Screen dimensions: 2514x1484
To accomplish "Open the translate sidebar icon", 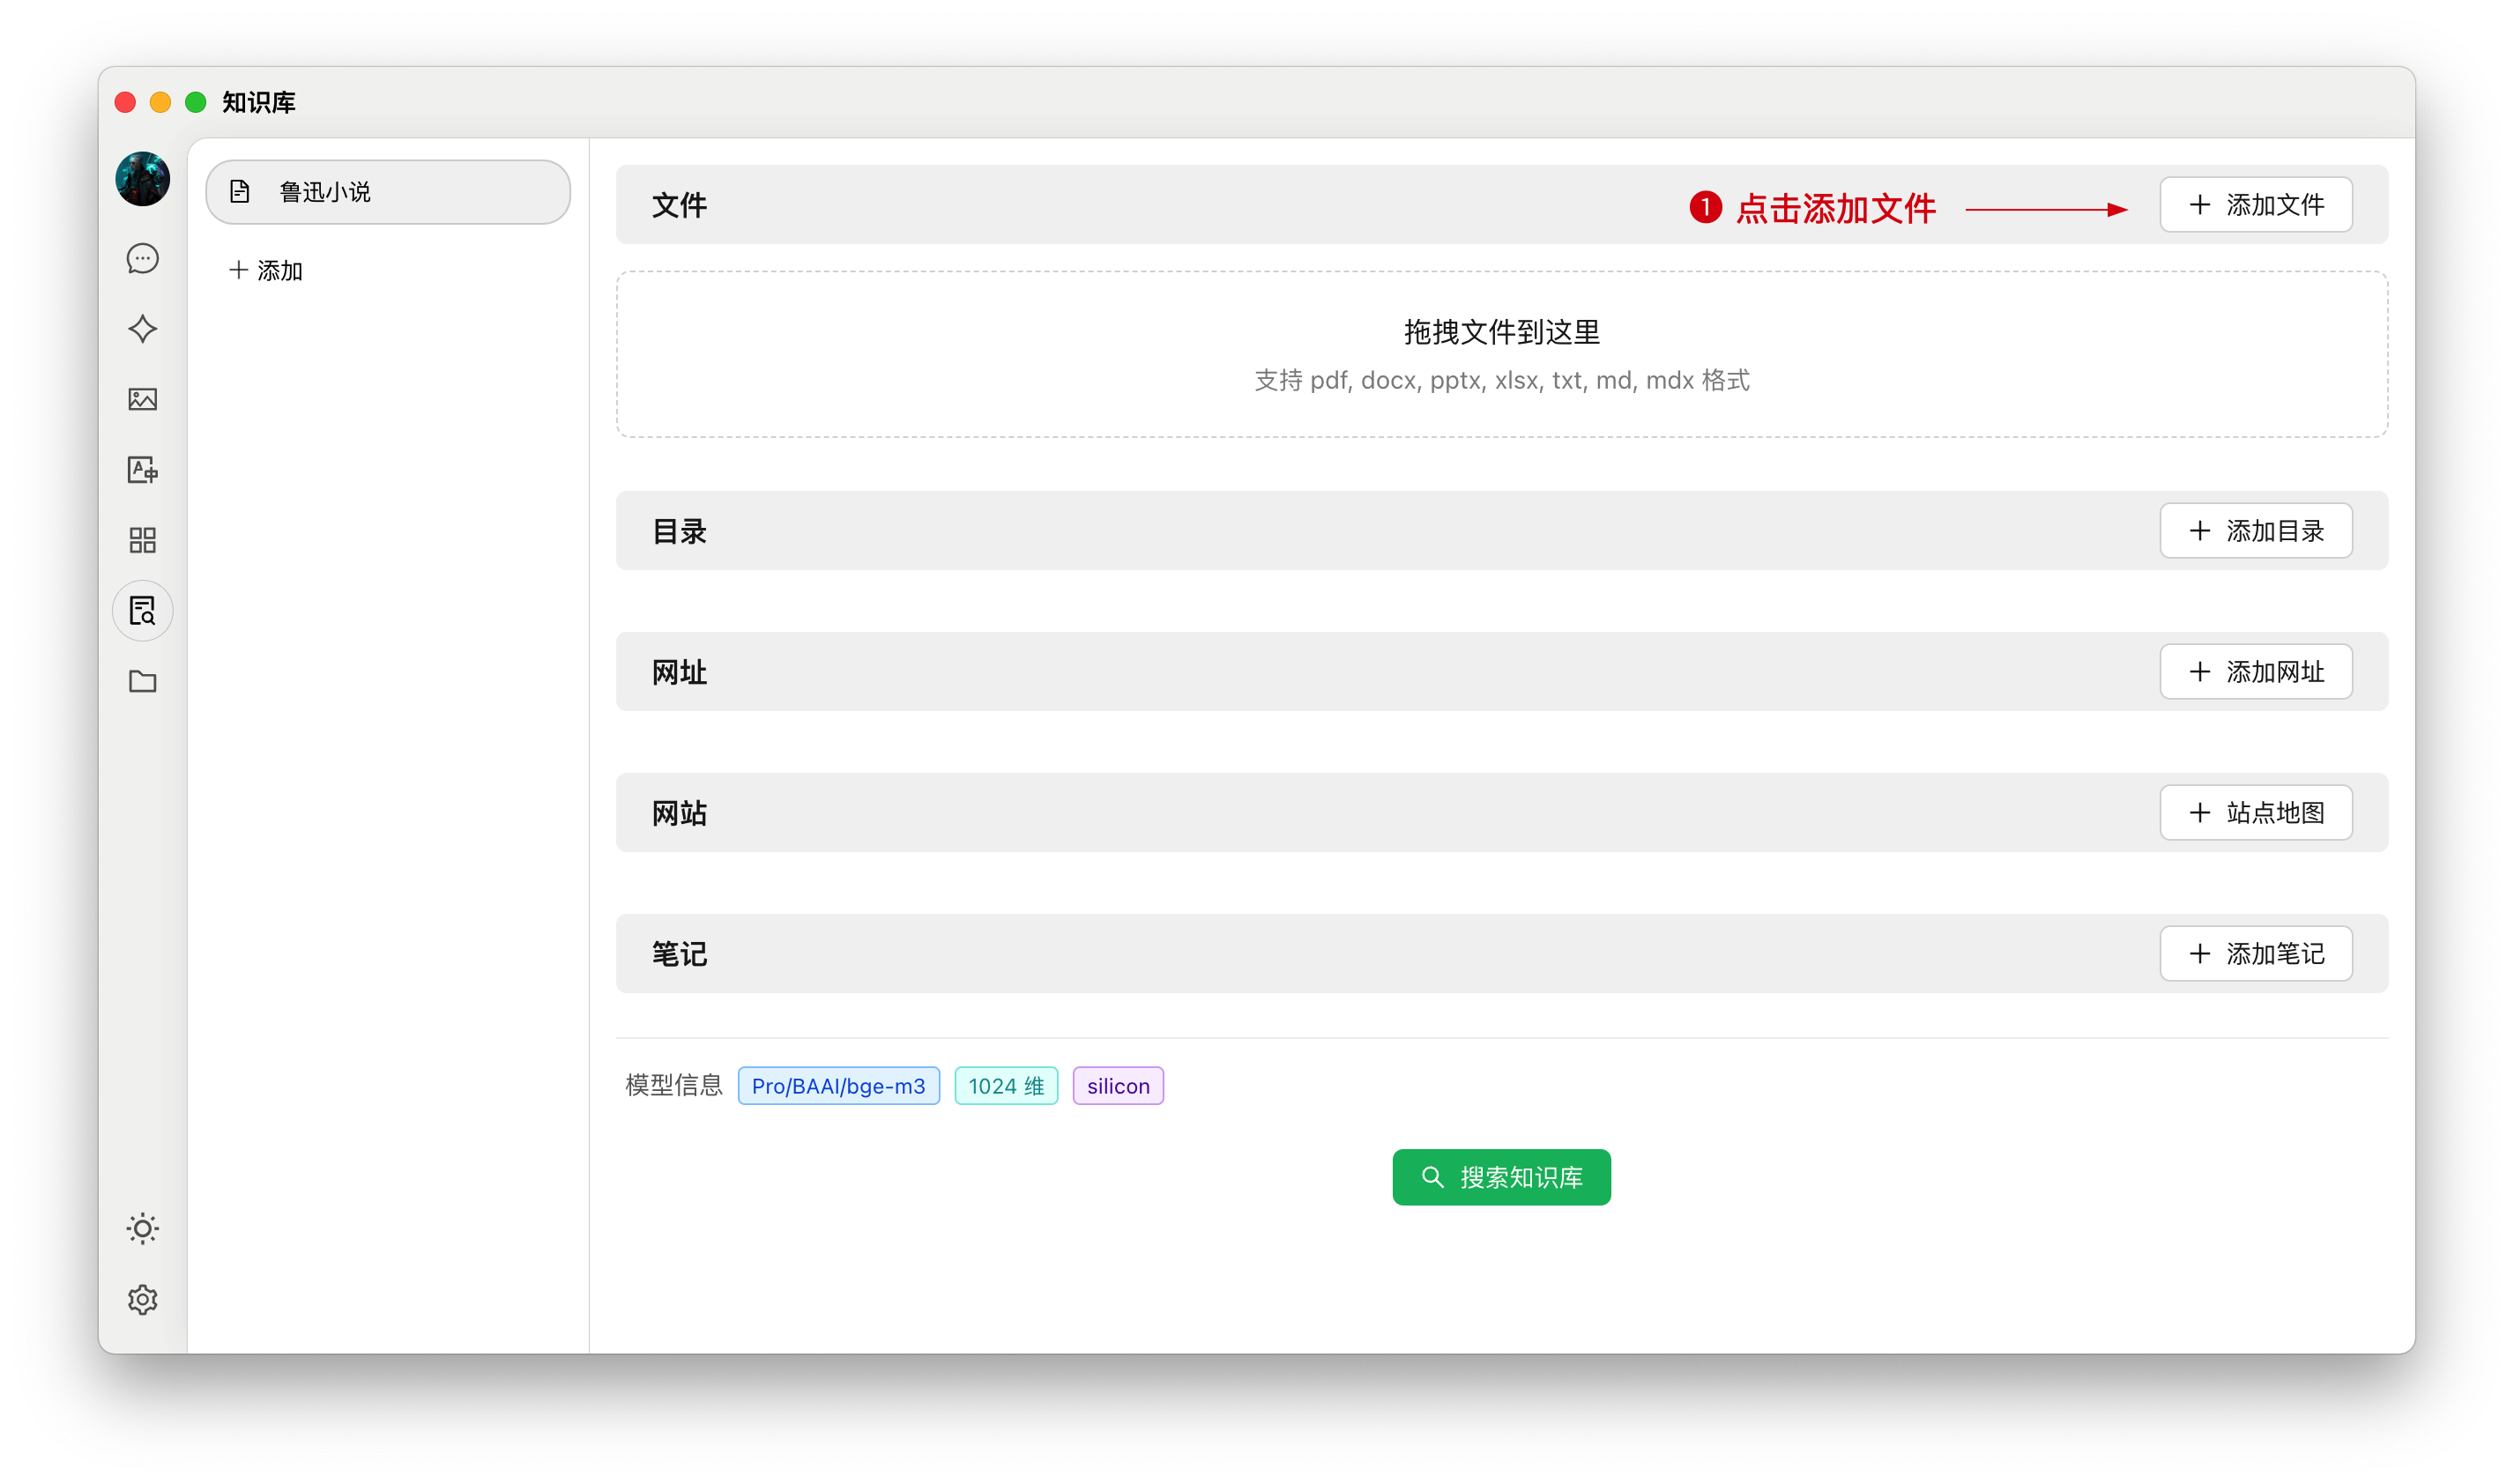I will tap(143, 470).
